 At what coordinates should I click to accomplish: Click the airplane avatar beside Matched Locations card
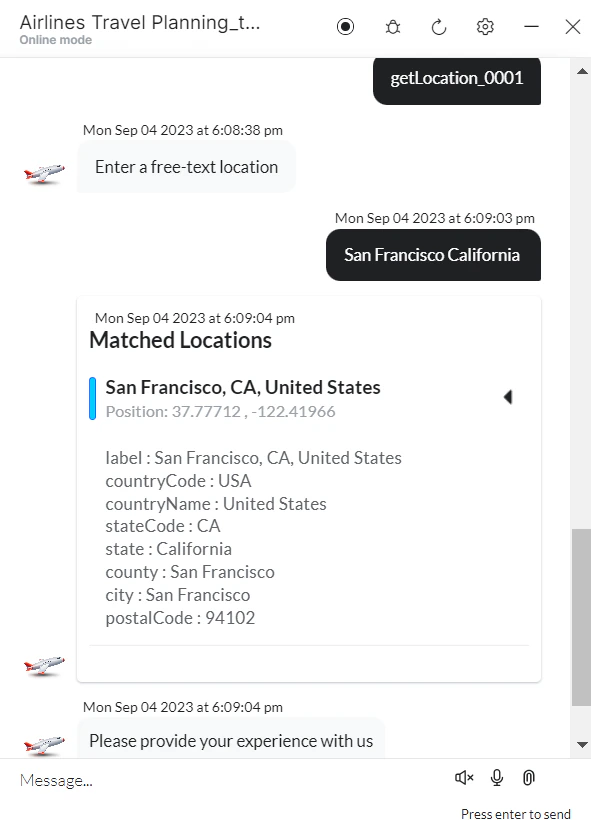coord(43,664)
